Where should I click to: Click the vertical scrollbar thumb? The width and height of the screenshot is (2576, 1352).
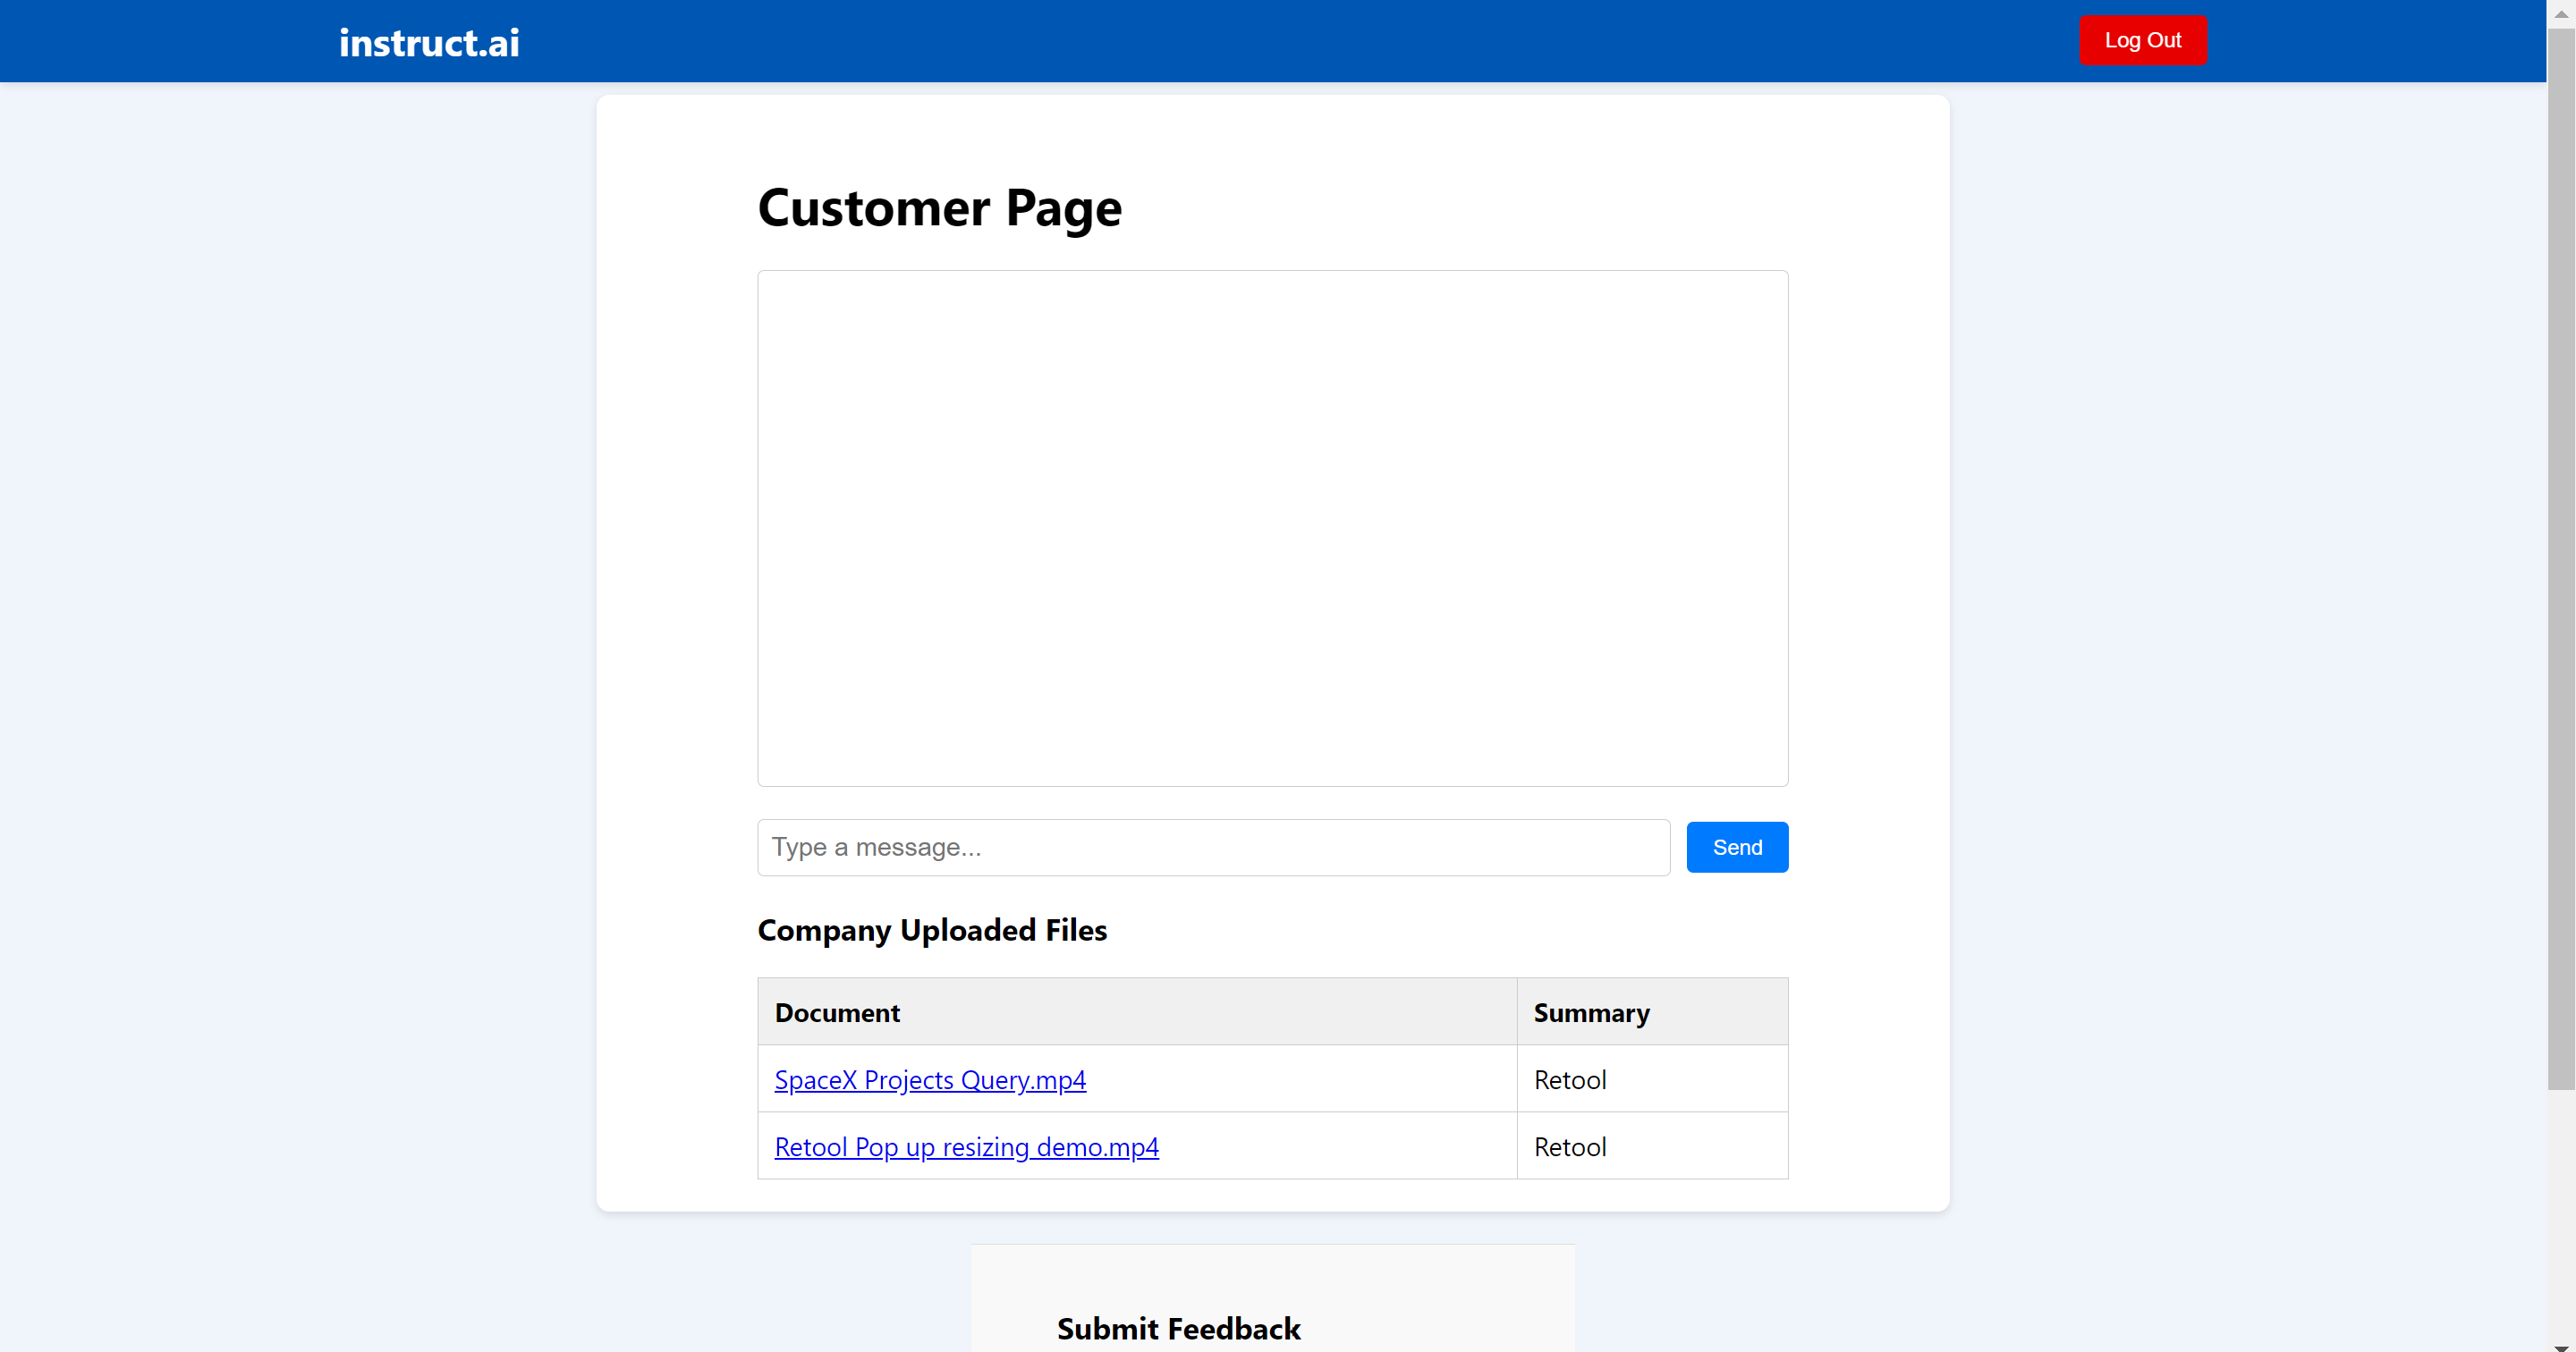(2561, 560)
